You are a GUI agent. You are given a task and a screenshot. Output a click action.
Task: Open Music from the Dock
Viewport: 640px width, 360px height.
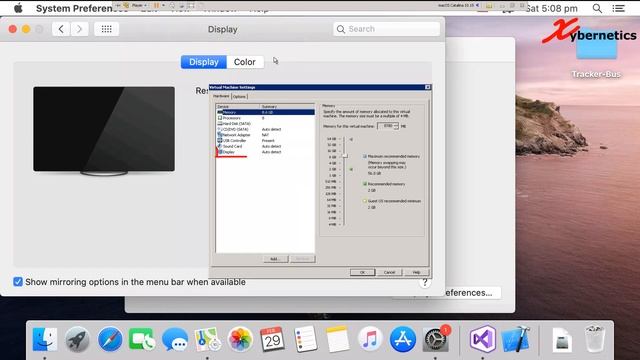[x=370, y=340]
